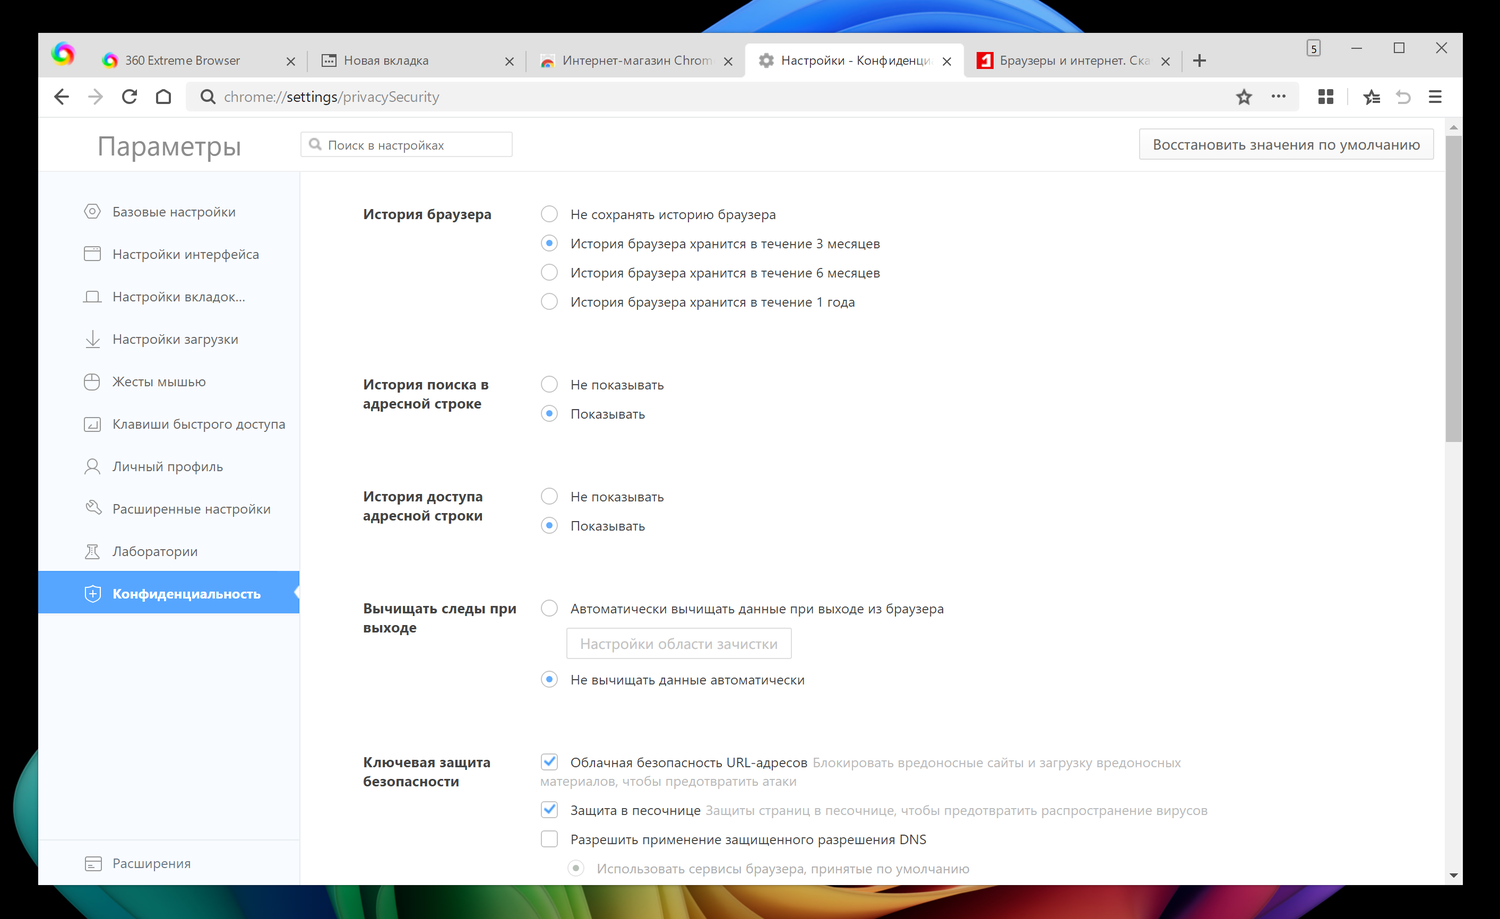Image resolution: width=1500 pixels, height=919 pixels.
Task: Click the address bar search magnifier icon
Action: pyautogui.click(x=207, y=97)
